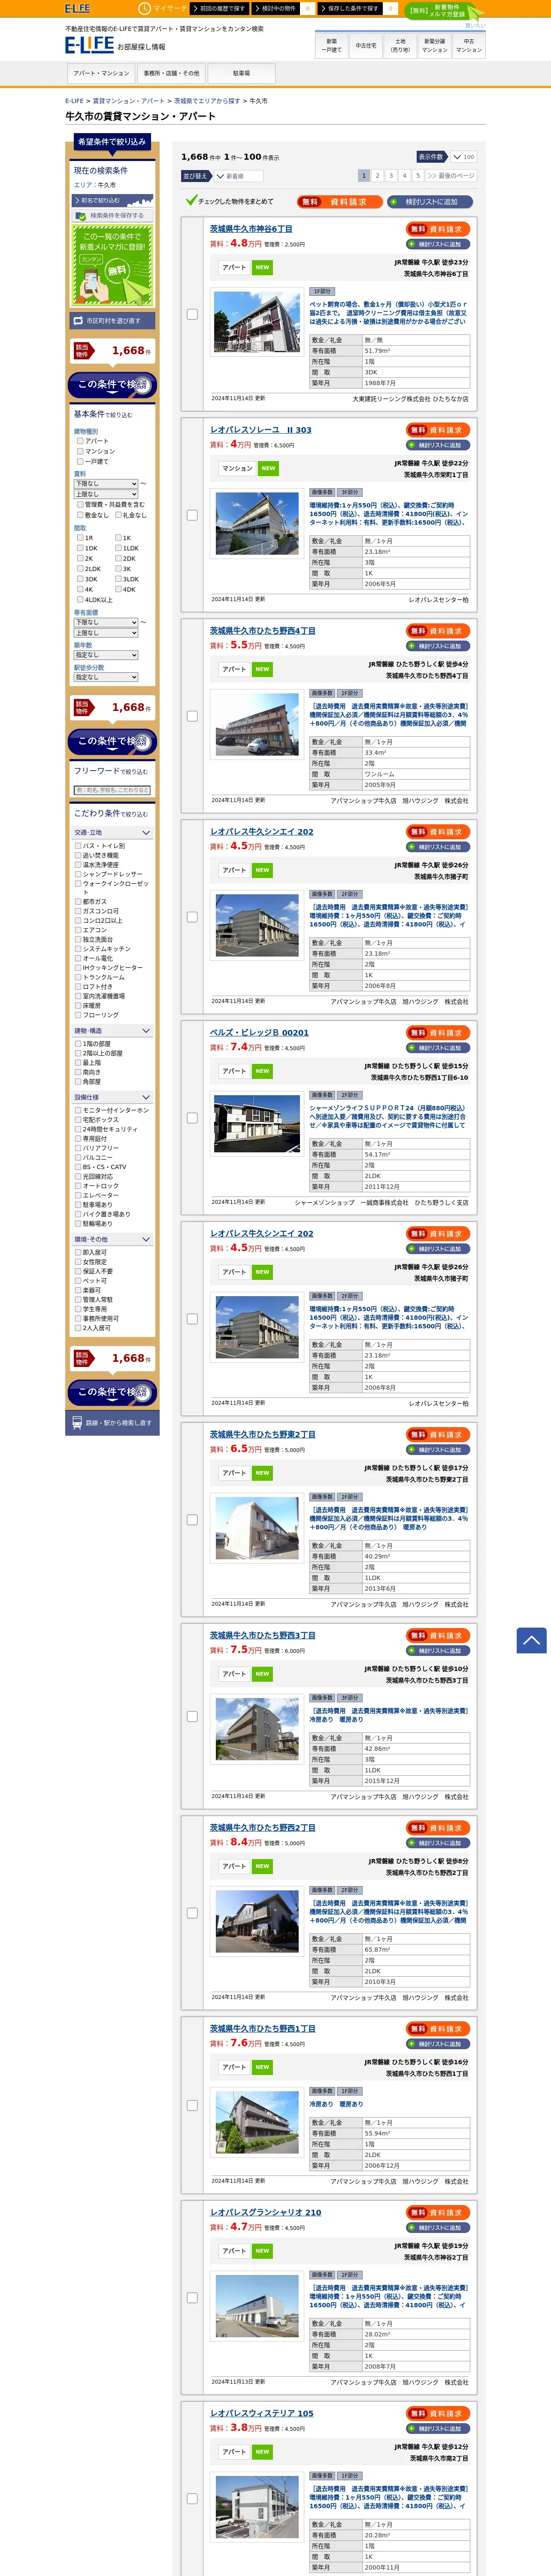Image resolution: width=551 pixels, height=2576 pixels.
Task: Open the E-LIFE お部屋探し情報 main logo
Action: pos(115,45)
